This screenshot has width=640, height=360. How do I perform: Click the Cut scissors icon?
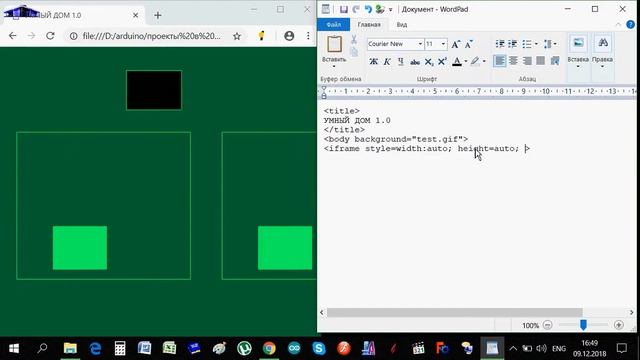pyautogui.click(x=354, y=40)
